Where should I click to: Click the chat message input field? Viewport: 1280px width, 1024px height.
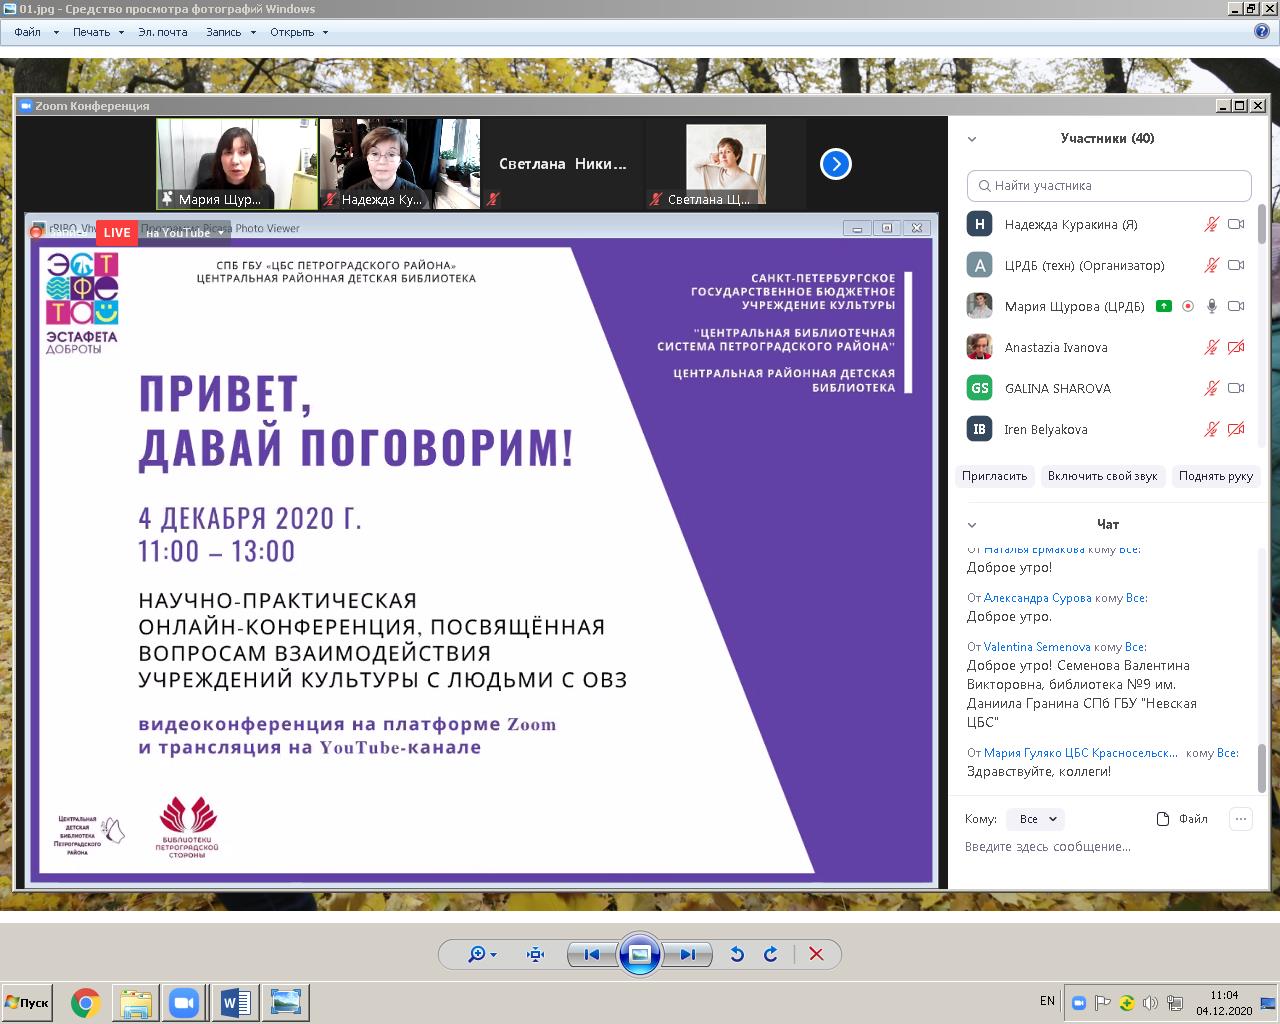(x=1050, y=846)
